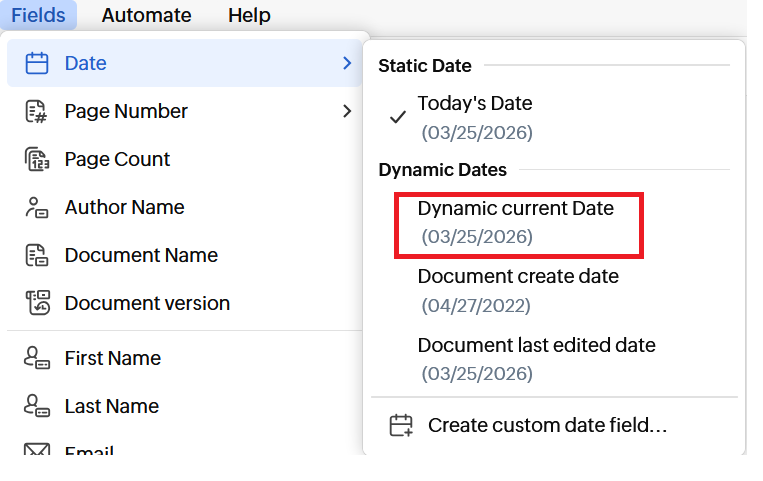Click the First Name contact icon

pyautogui.click(x=36, y=358)
